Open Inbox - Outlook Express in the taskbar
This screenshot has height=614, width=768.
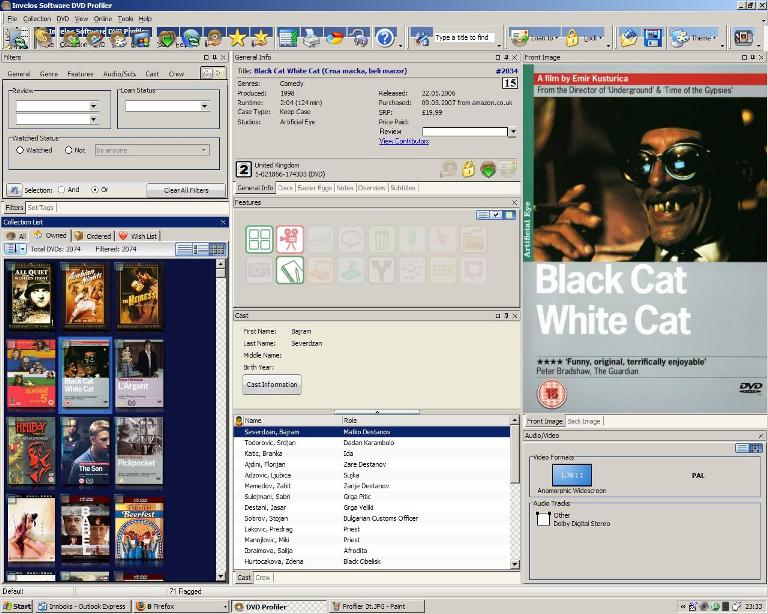(82, 606)
